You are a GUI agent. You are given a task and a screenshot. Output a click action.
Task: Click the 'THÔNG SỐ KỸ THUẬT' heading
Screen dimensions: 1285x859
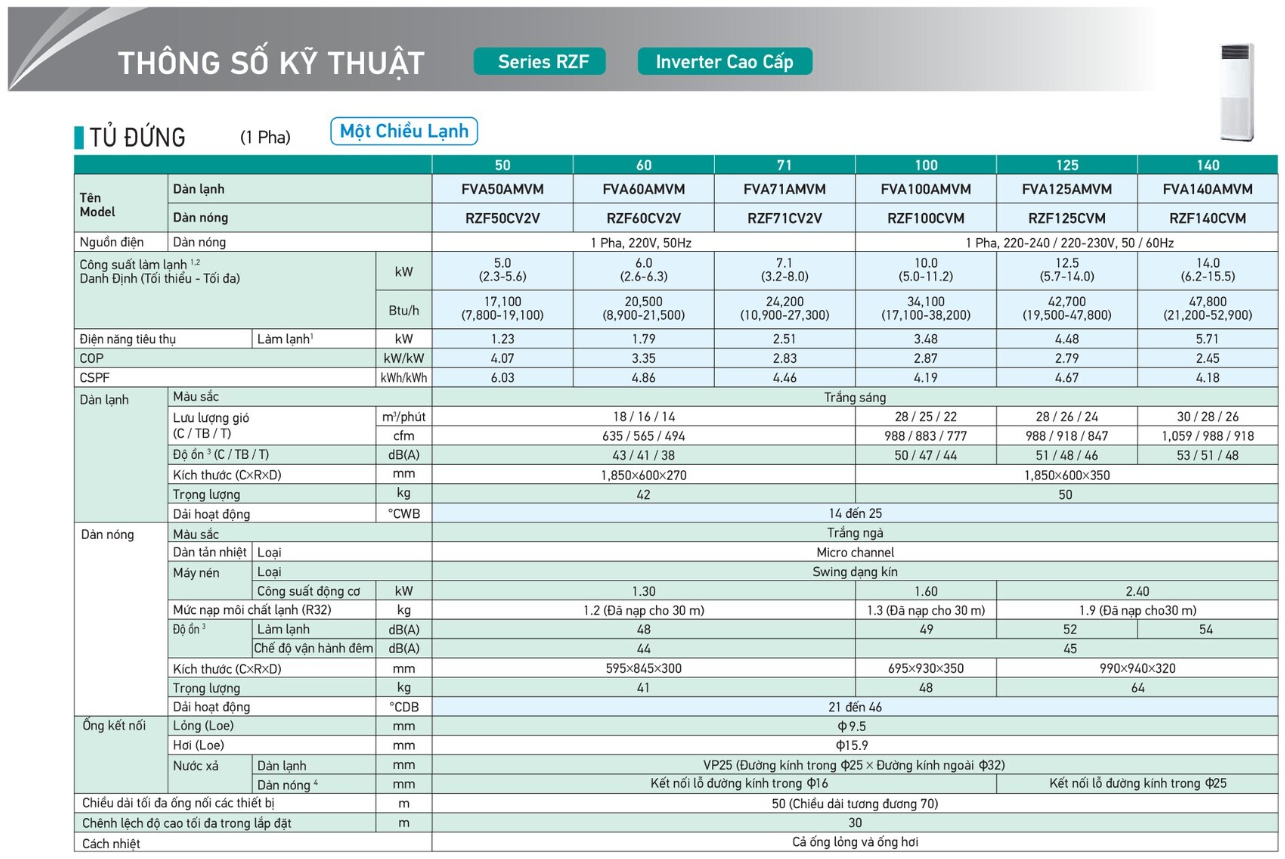[271, 63]
